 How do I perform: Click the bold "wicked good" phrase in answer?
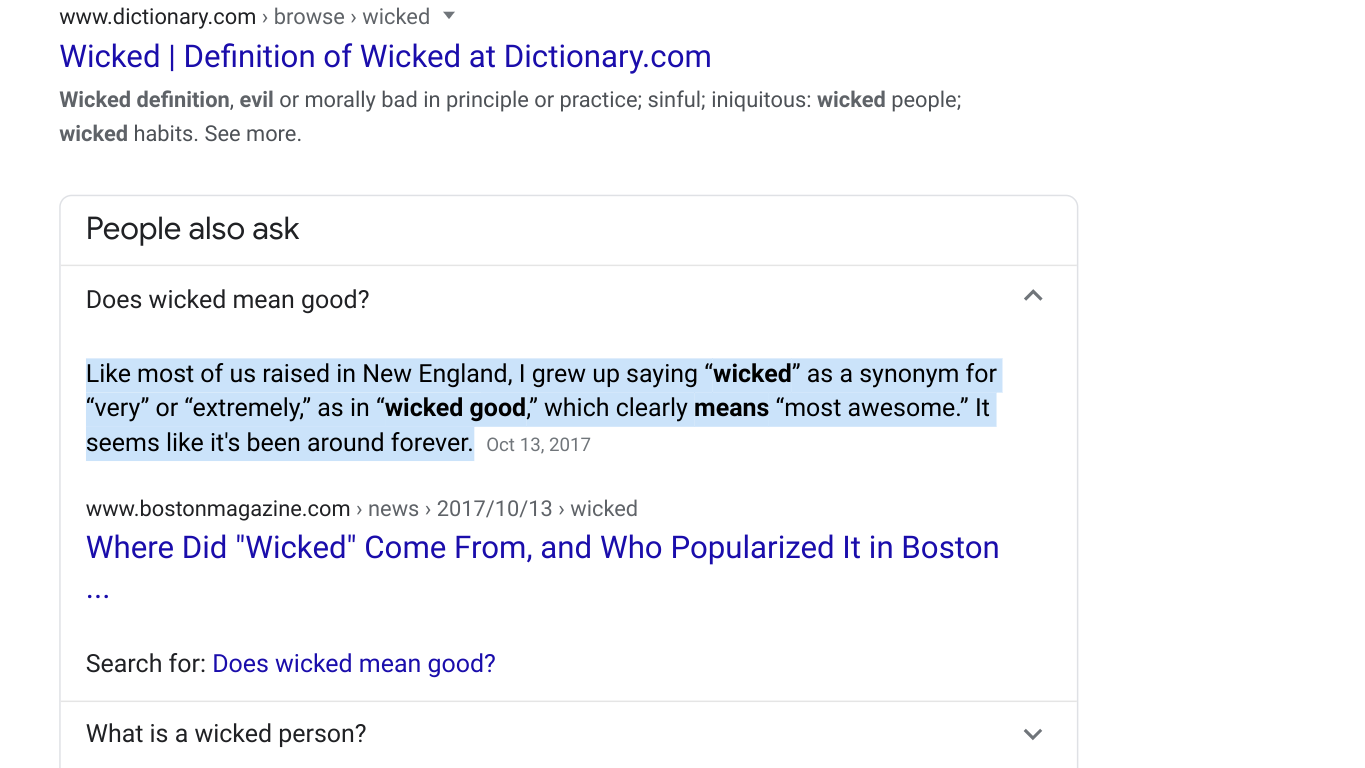(455, 408)
